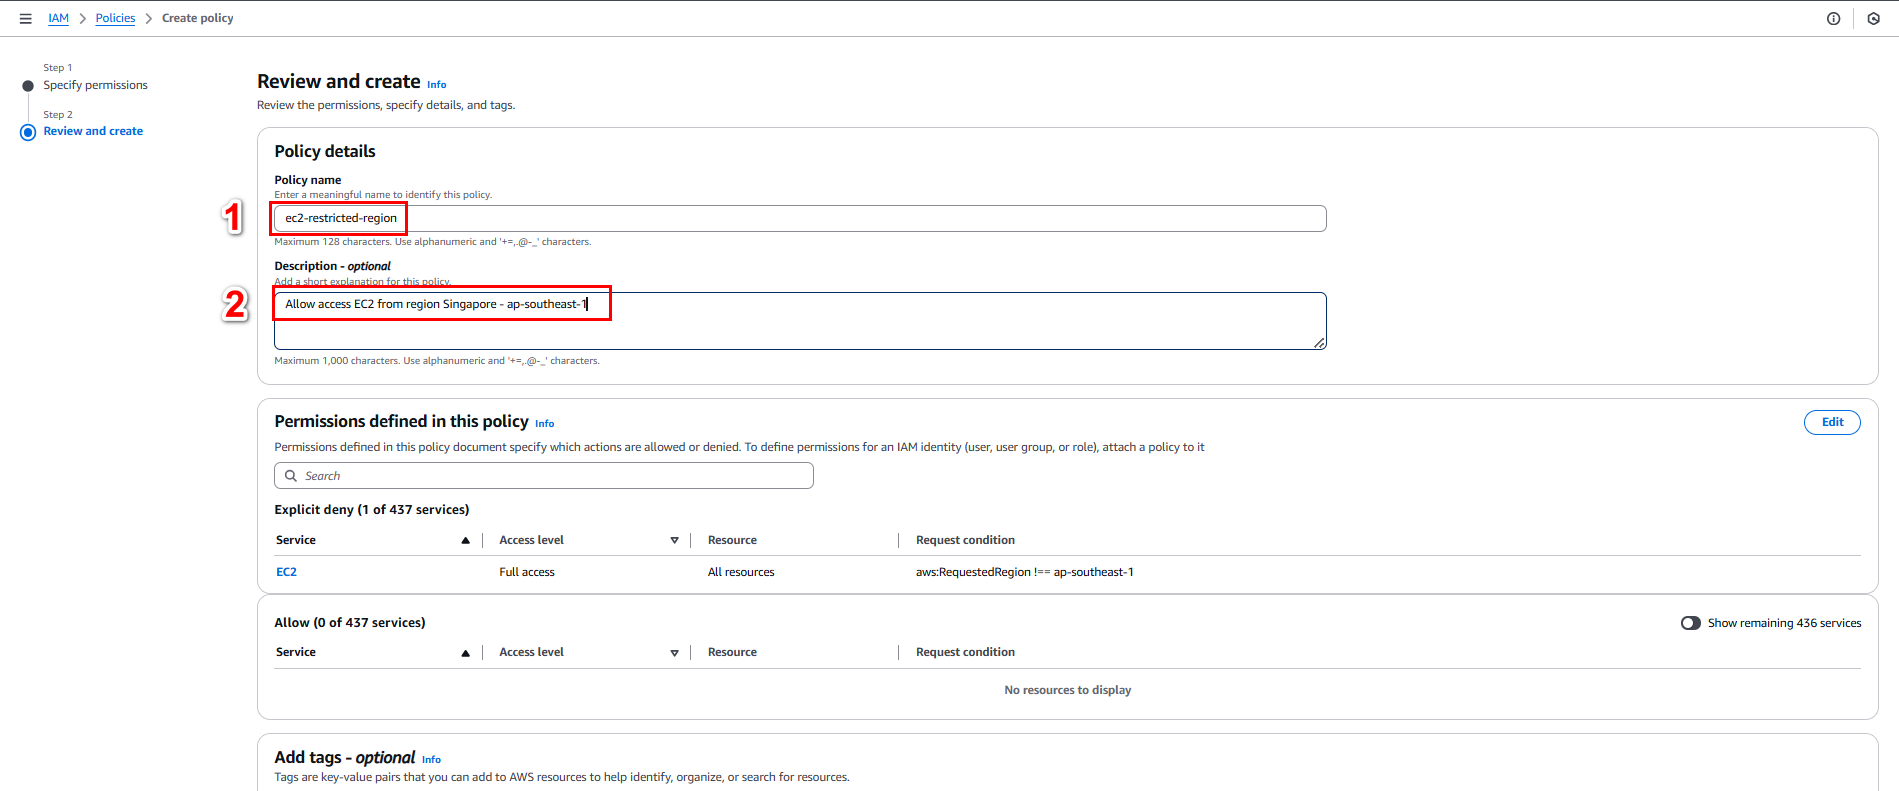Go to IAM breadcrumb link

tap(59, 18)
